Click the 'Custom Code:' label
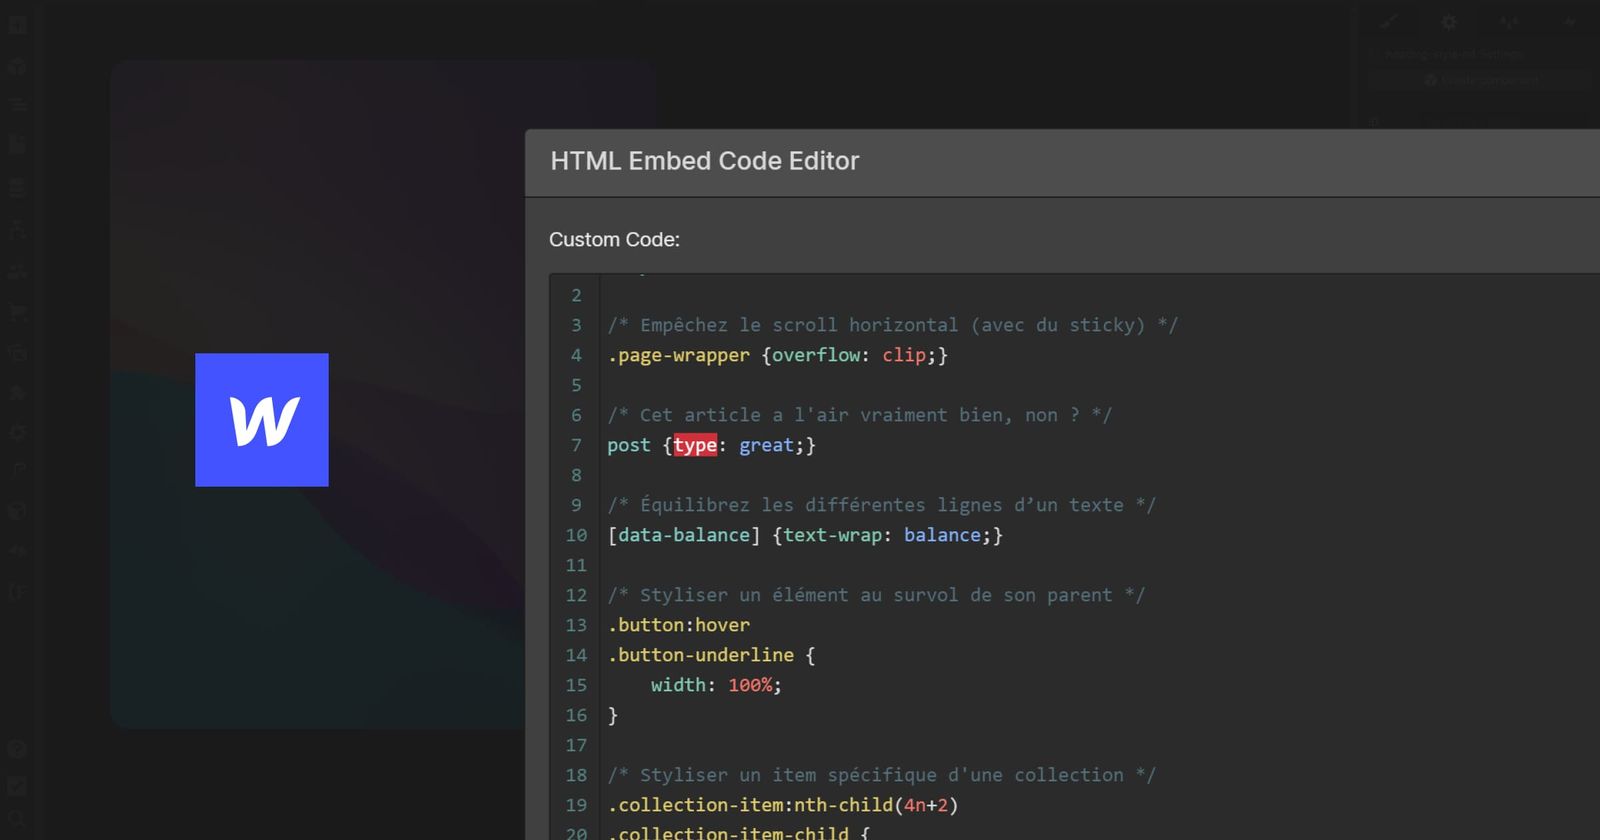Viewport: 1600px width, 840px height. point(614,240)
